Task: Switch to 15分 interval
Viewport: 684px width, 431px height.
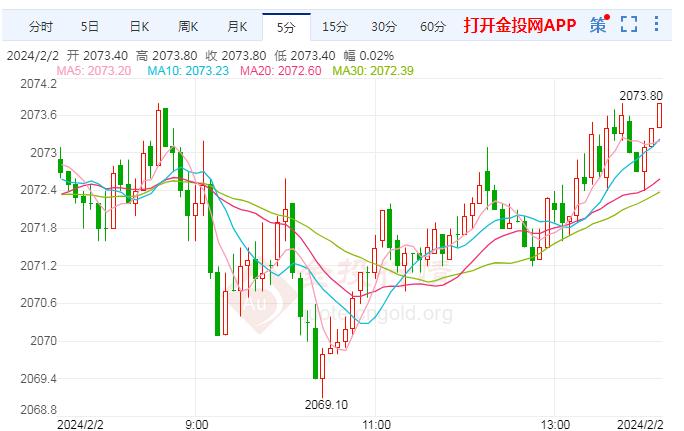Action: pos(335,27)
